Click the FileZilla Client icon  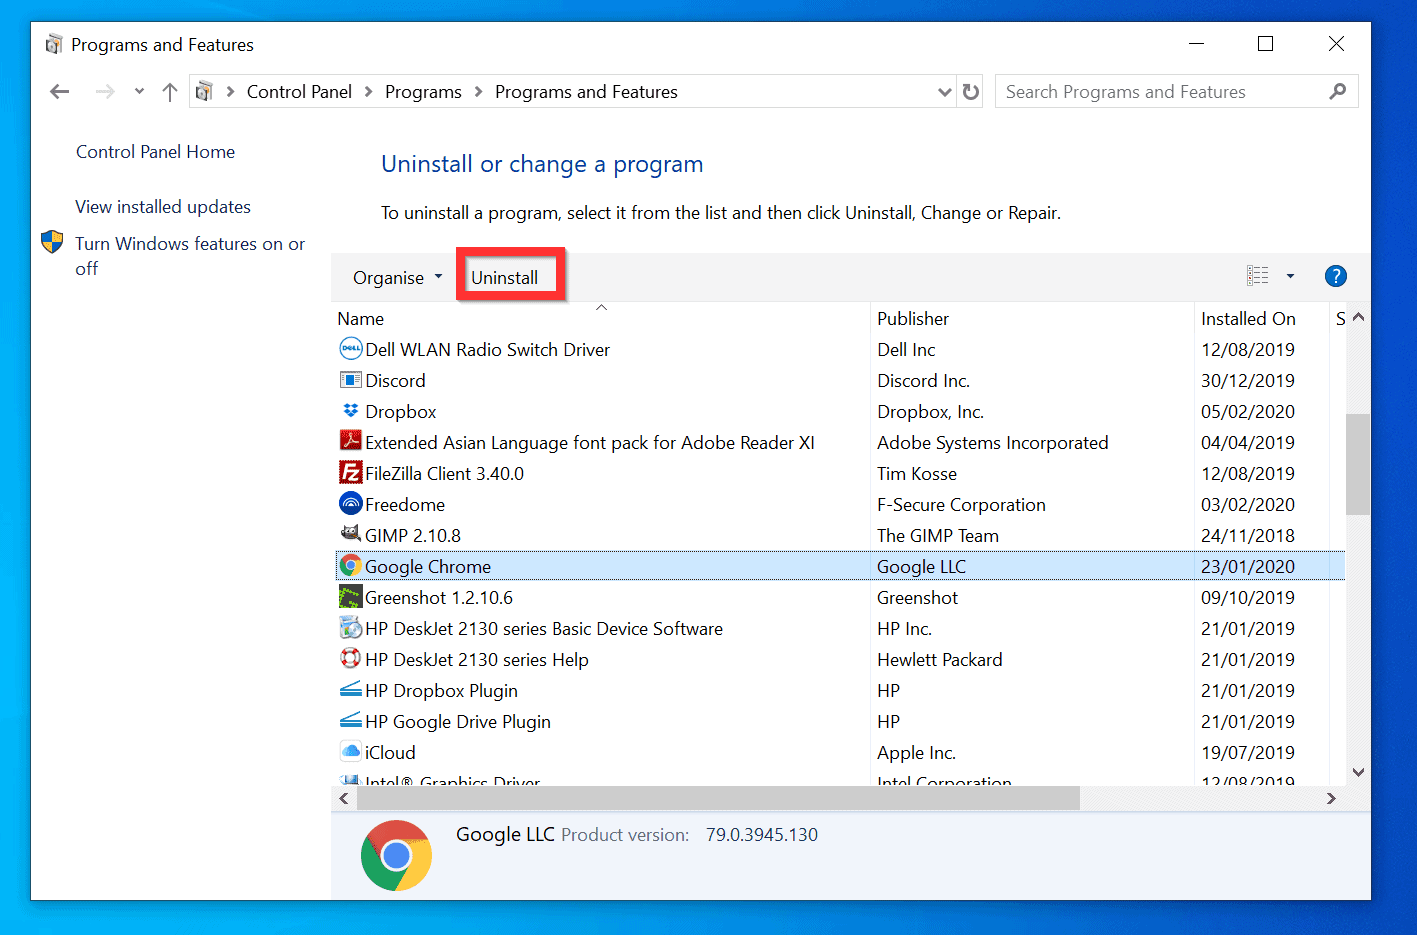350,472
